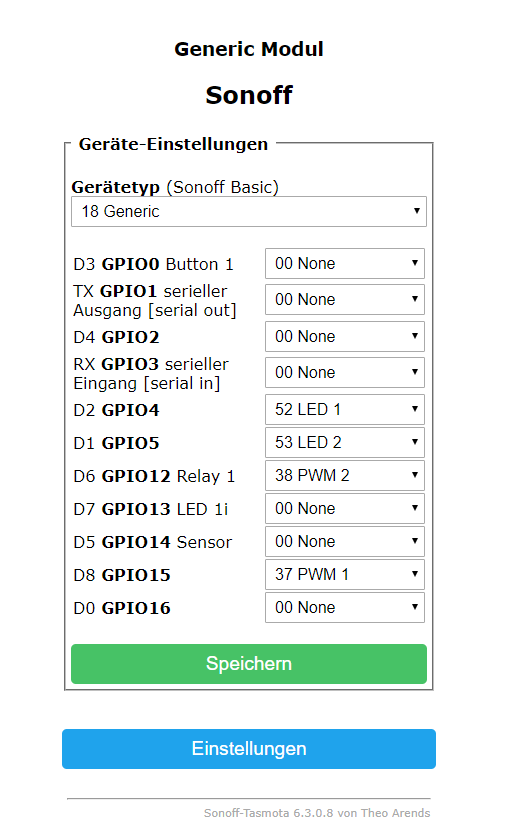
Task: Click the green Speichern button
Action: tap(248, 664)
